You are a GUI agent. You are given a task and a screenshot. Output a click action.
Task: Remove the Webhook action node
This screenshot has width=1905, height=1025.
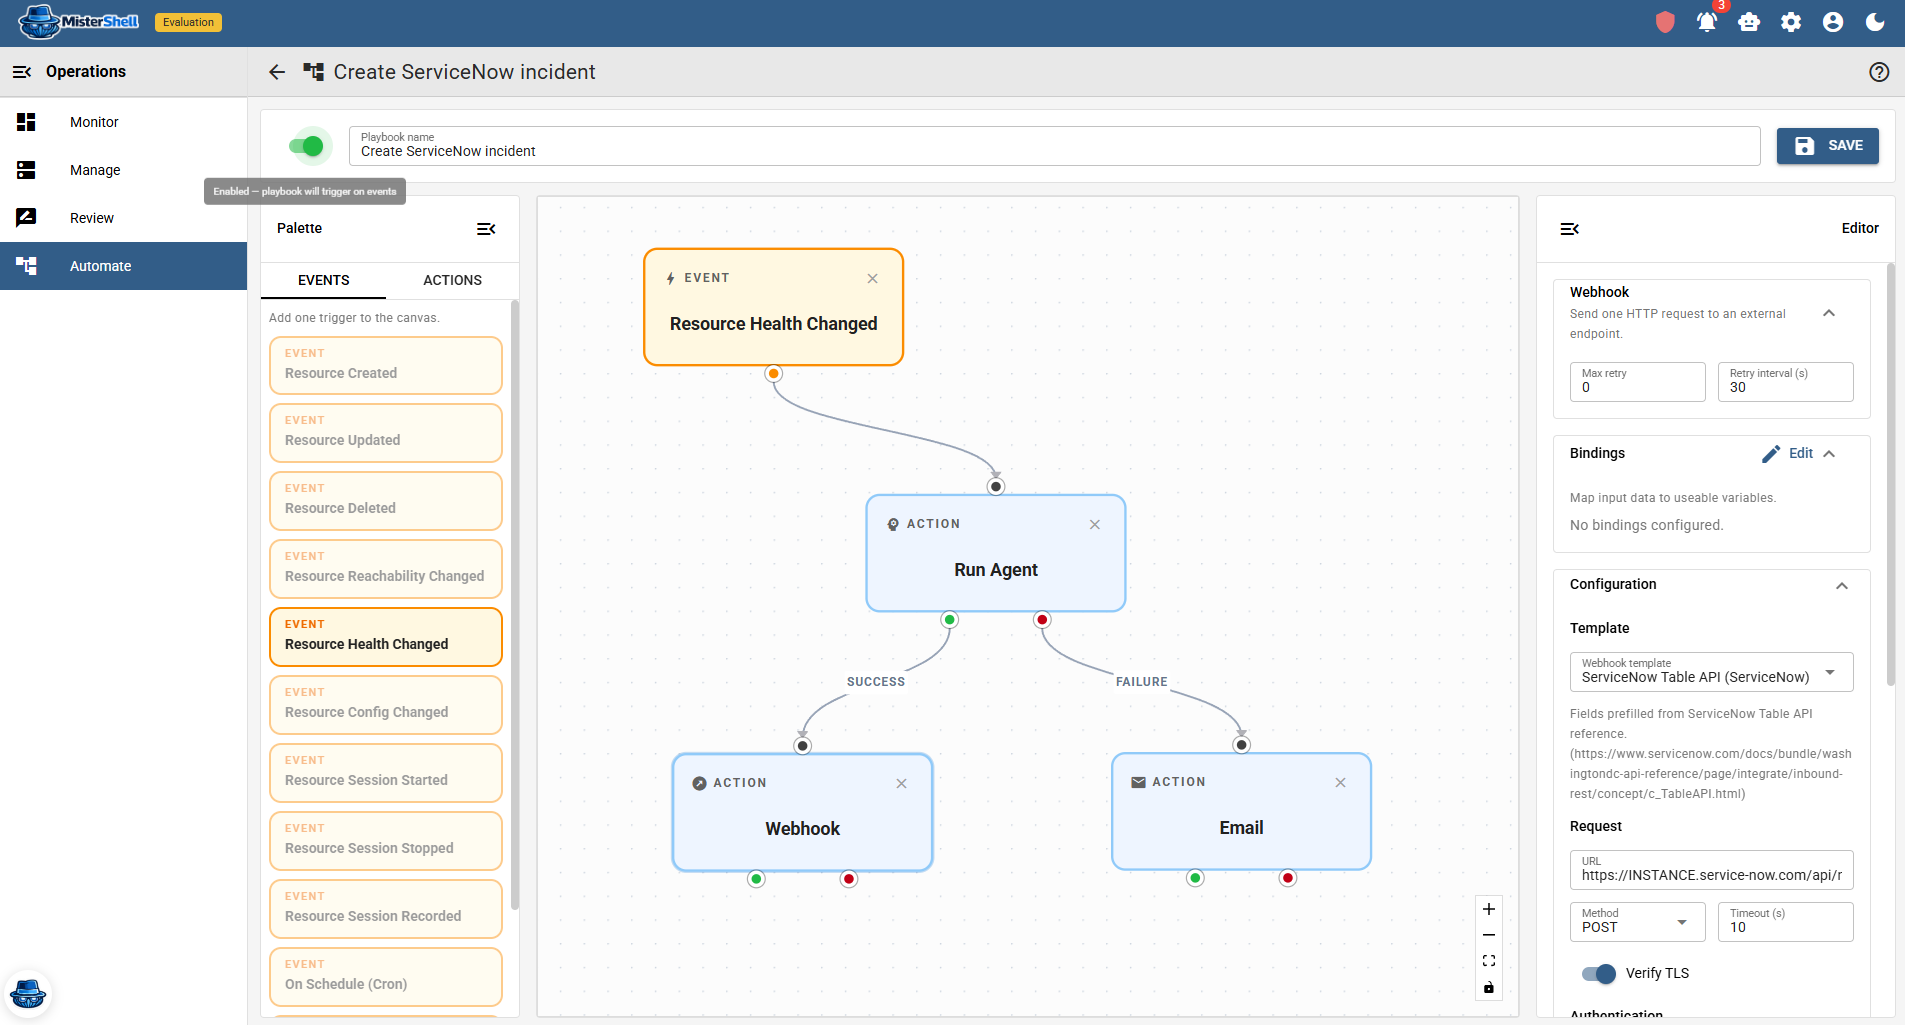point(902,784)
